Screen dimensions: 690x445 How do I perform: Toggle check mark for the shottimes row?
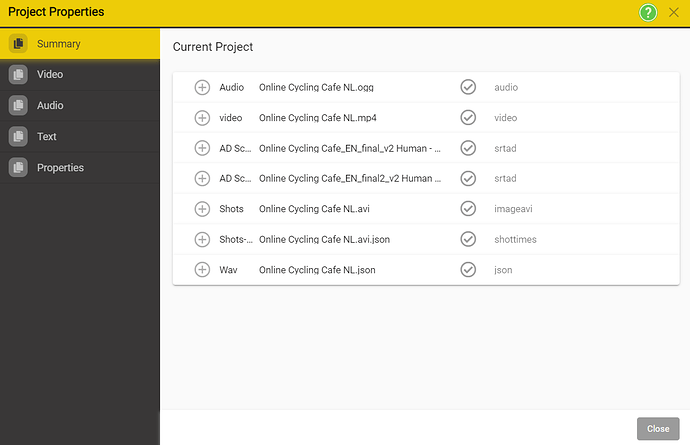coord(468,239)
